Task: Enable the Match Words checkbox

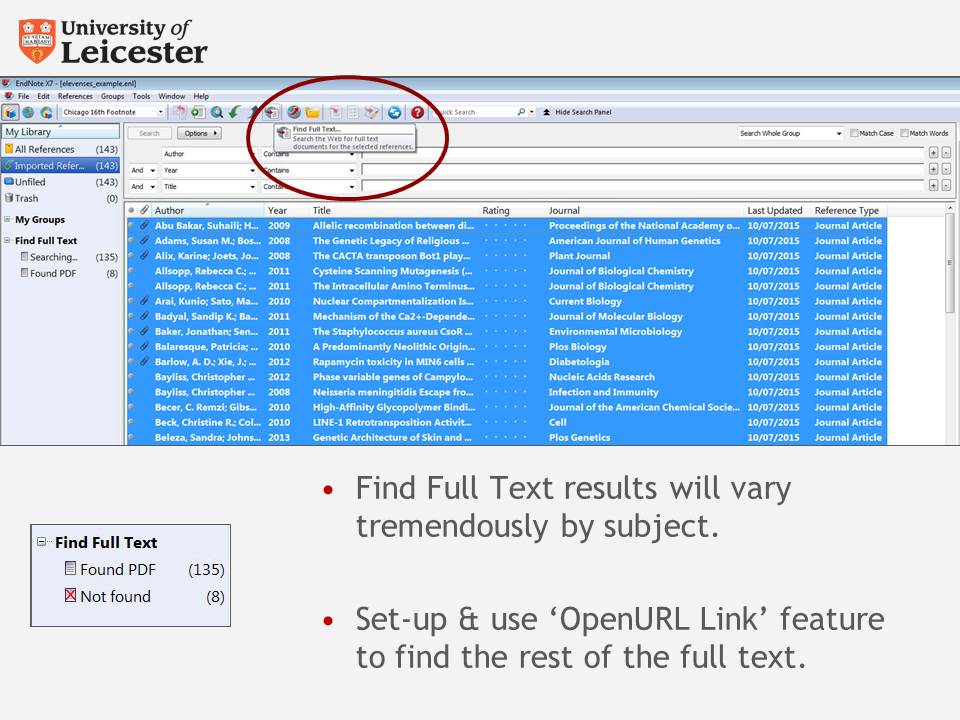Action: point(904,134)
